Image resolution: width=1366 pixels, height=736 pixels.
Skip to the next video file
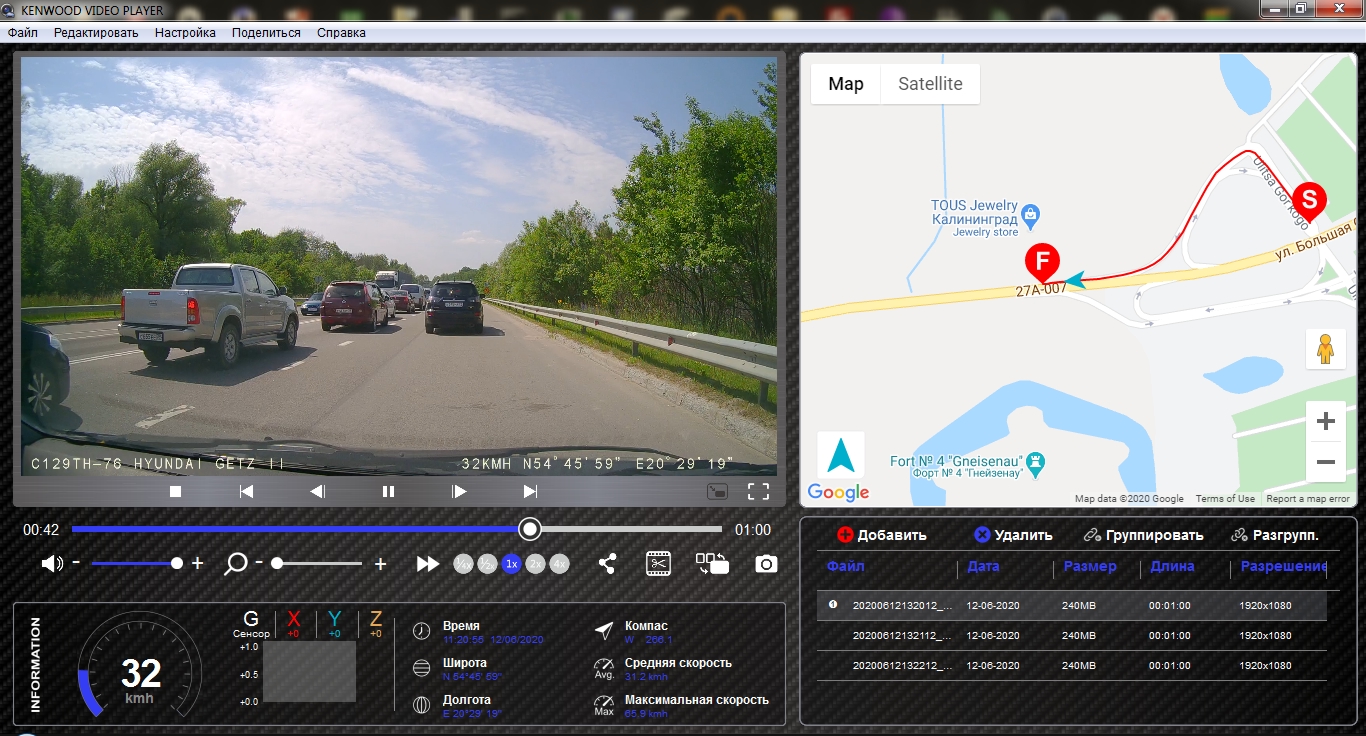(x=530, y=491)
